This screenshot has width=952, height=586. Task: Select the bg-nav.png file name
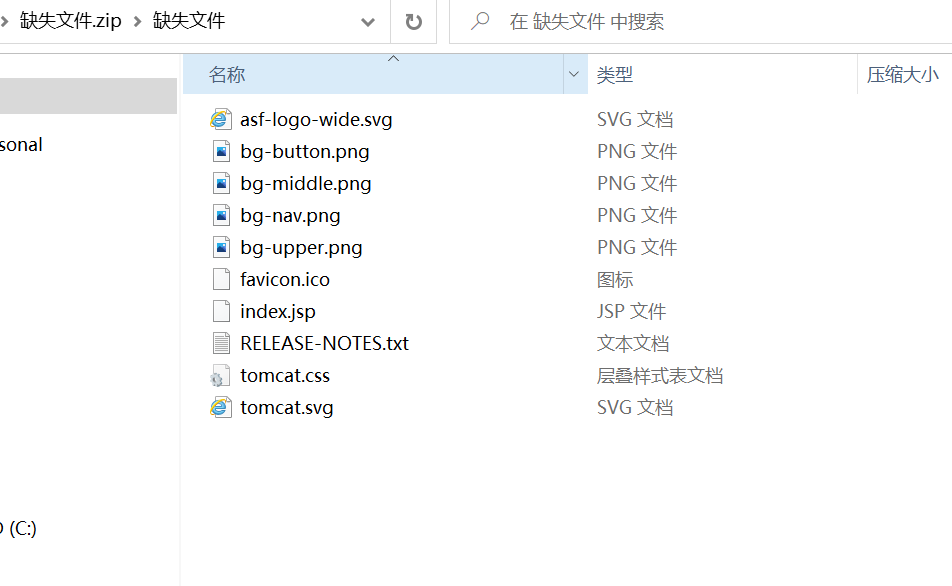point(290,216)
